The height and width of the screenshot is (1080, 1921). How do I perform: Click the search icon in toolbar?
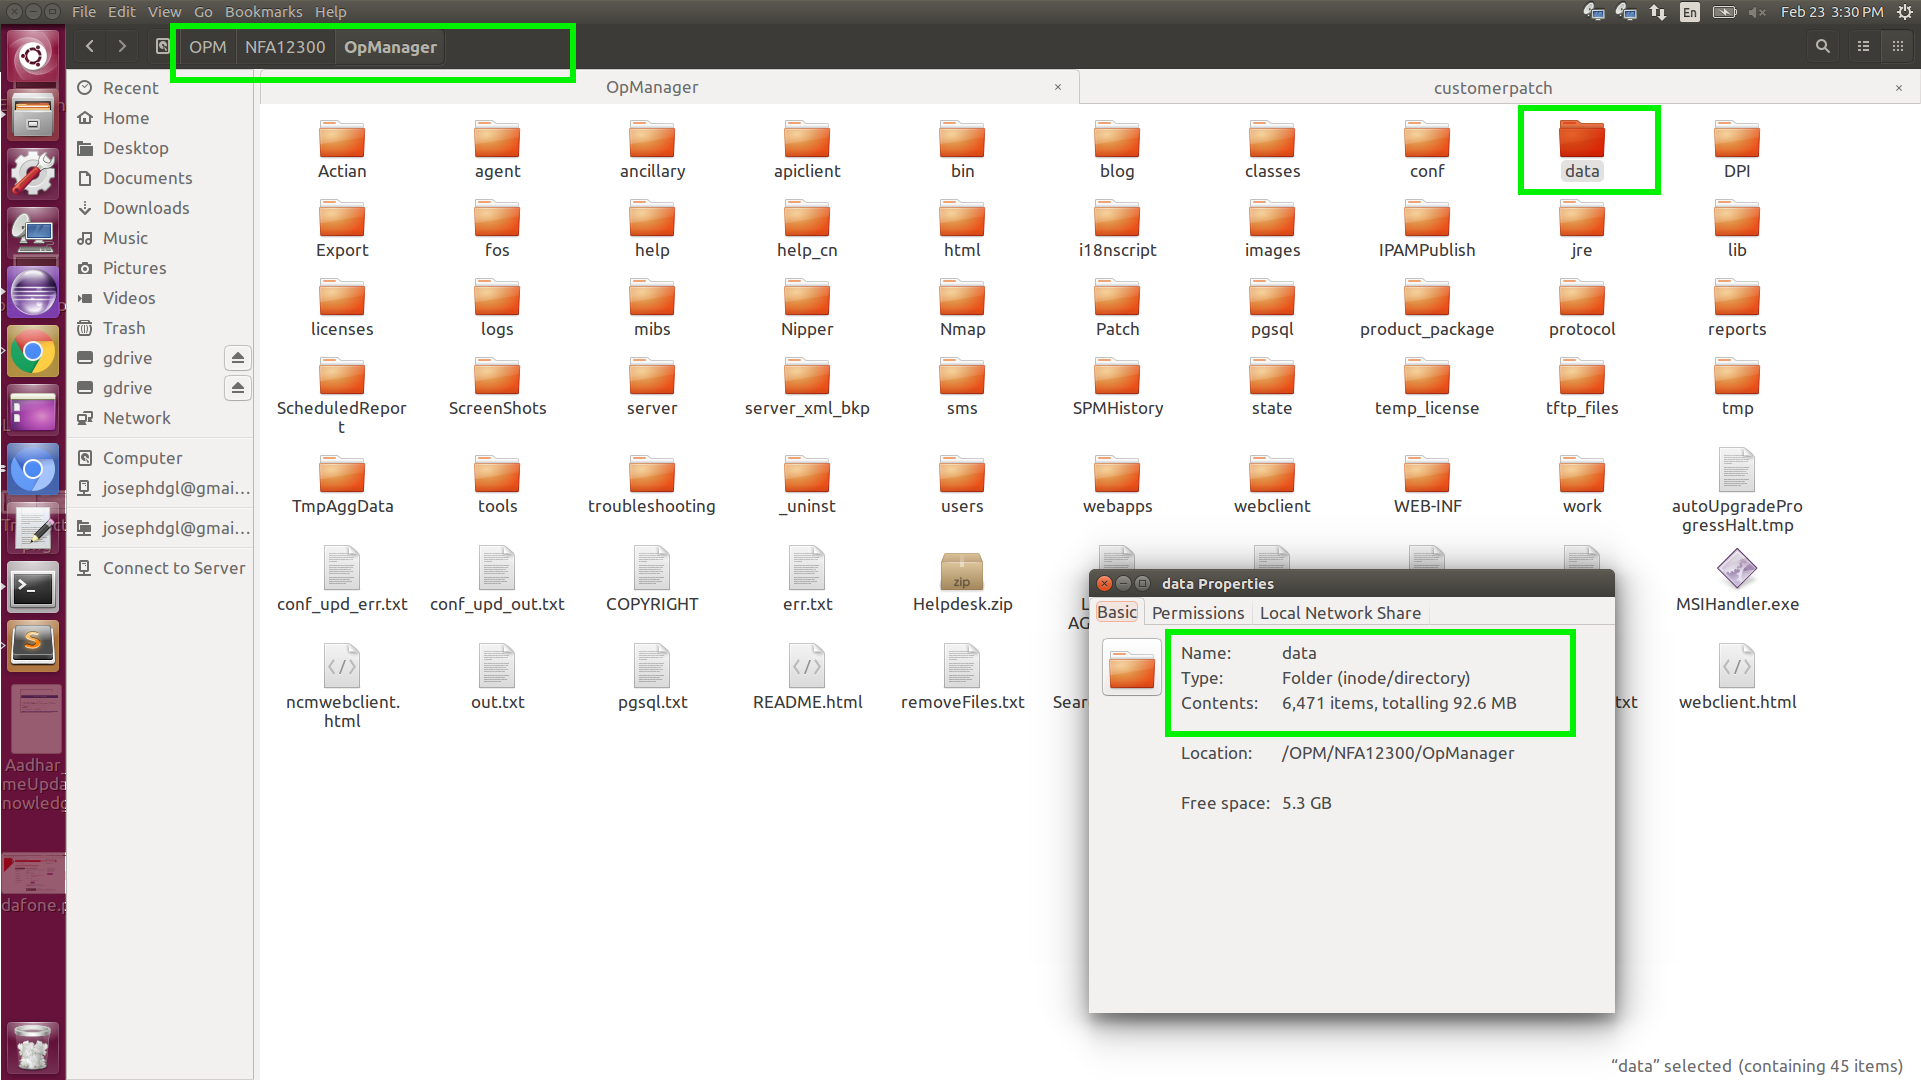coord(1822,46)
